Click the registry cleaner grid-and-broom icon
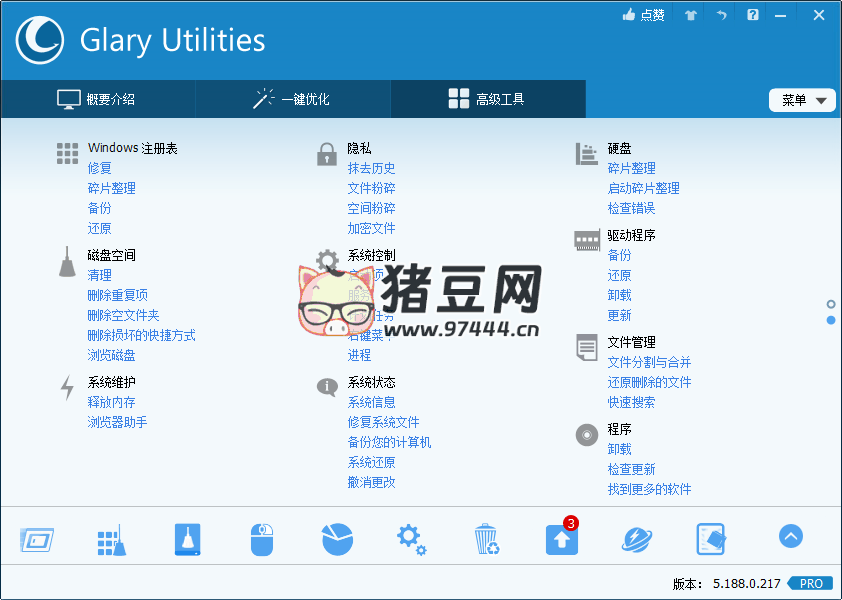Viewport: 842px width, 600px height. 110,540
